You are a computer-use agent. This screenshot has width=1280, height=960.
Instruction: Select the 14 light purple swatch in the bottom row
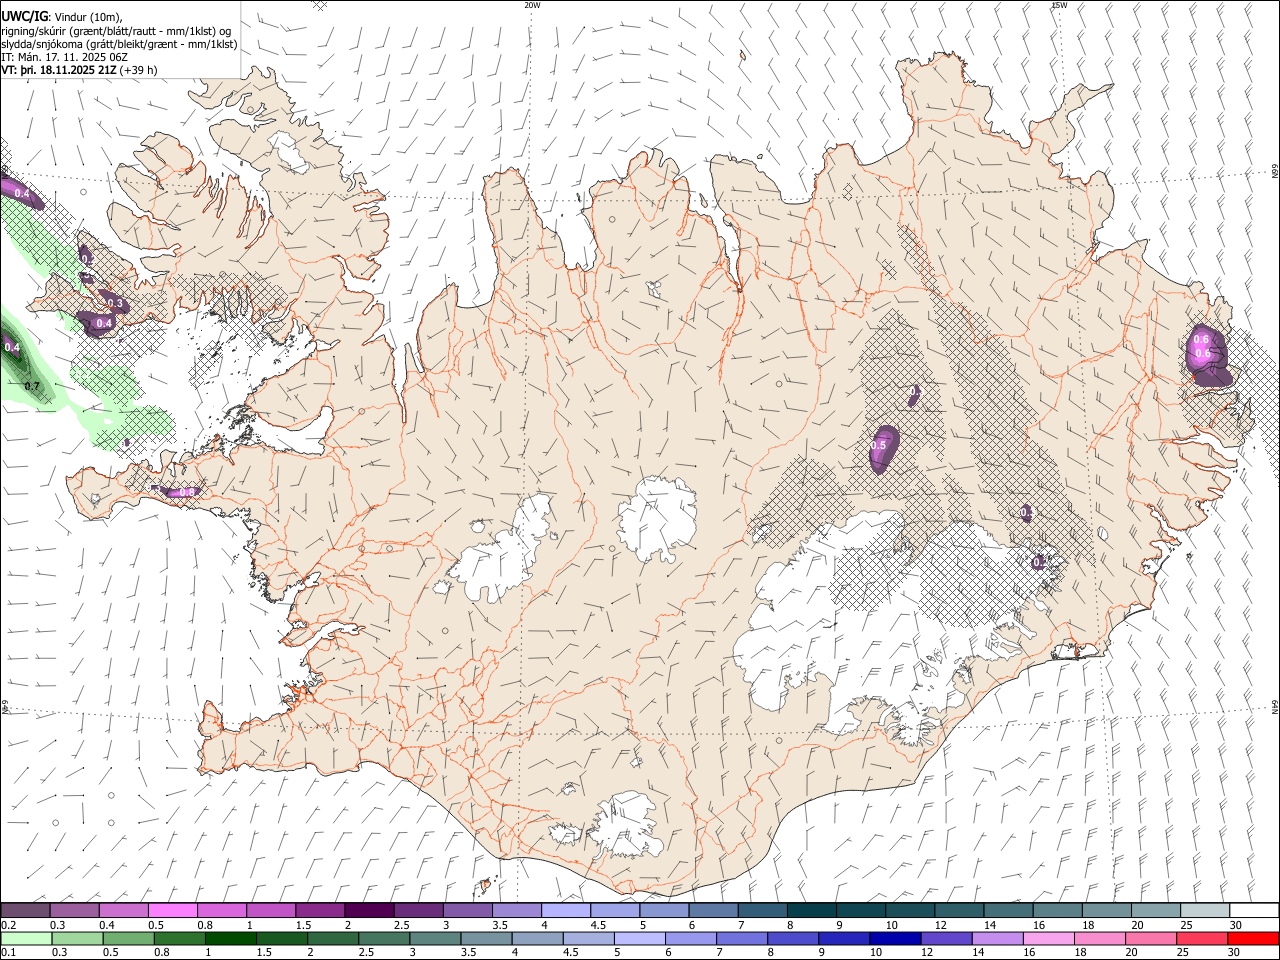point(996,938)
